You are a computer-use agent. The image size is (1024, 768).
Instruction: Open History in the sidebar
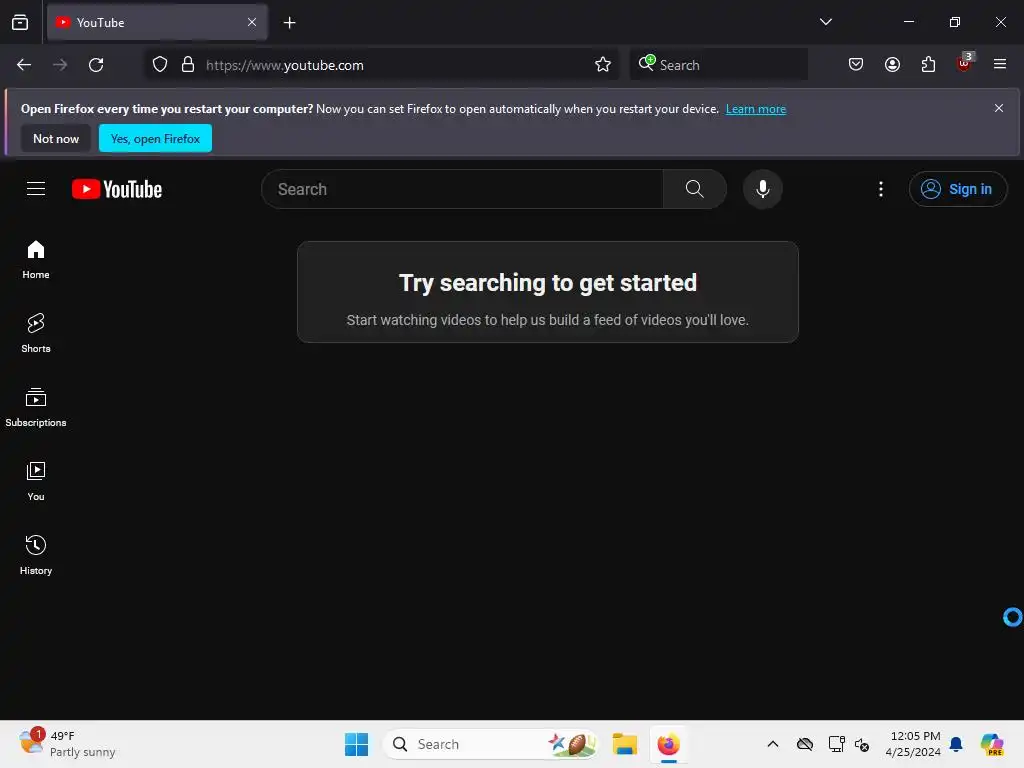[36, 555]
